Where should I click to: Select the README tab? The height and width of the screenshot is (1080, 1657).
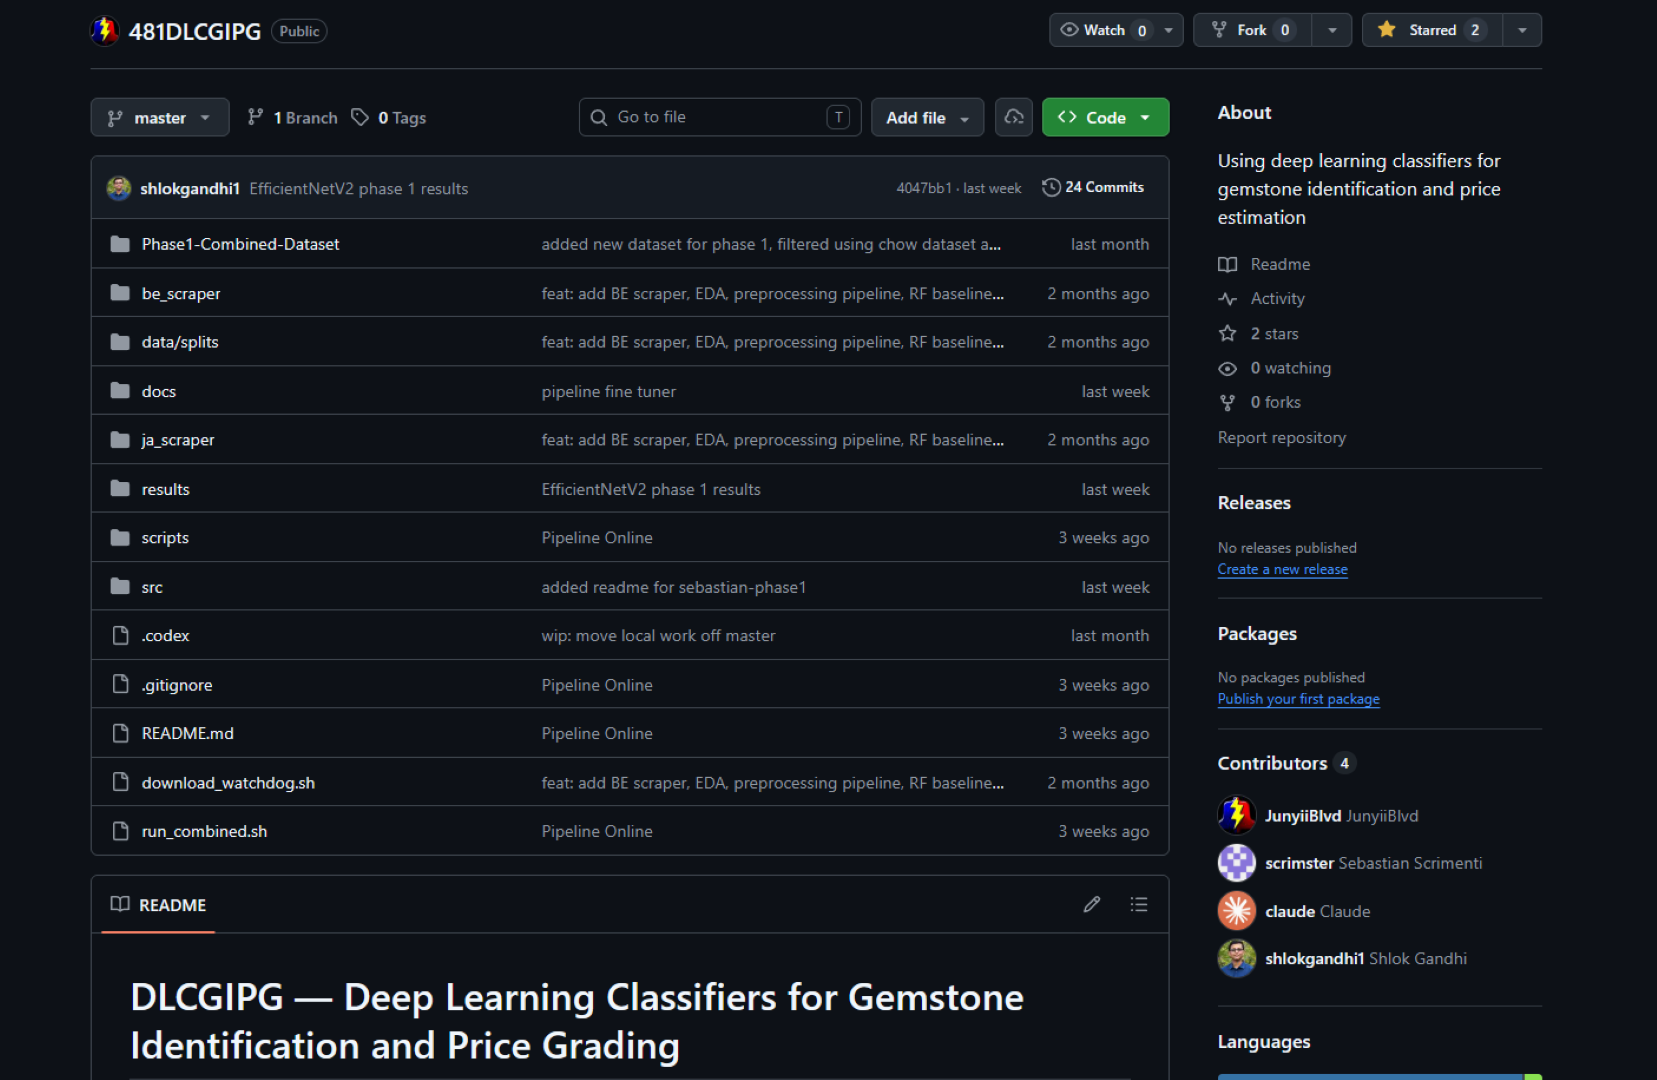[158, 905]
